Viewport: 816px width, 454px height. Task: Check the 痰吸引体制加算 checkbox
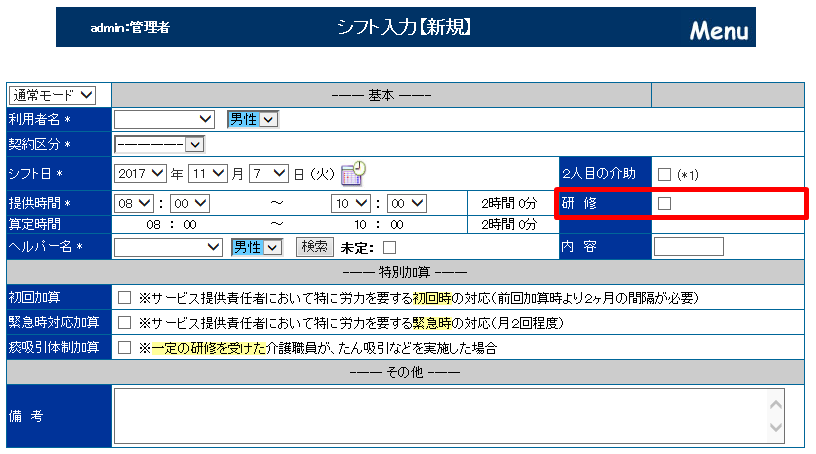click(x=125, y=349)
